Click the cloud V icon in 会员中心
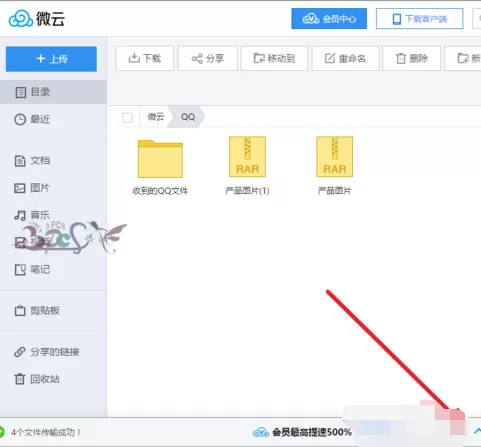The height and width of the screenshot is (447, 481). coord(311,19)
